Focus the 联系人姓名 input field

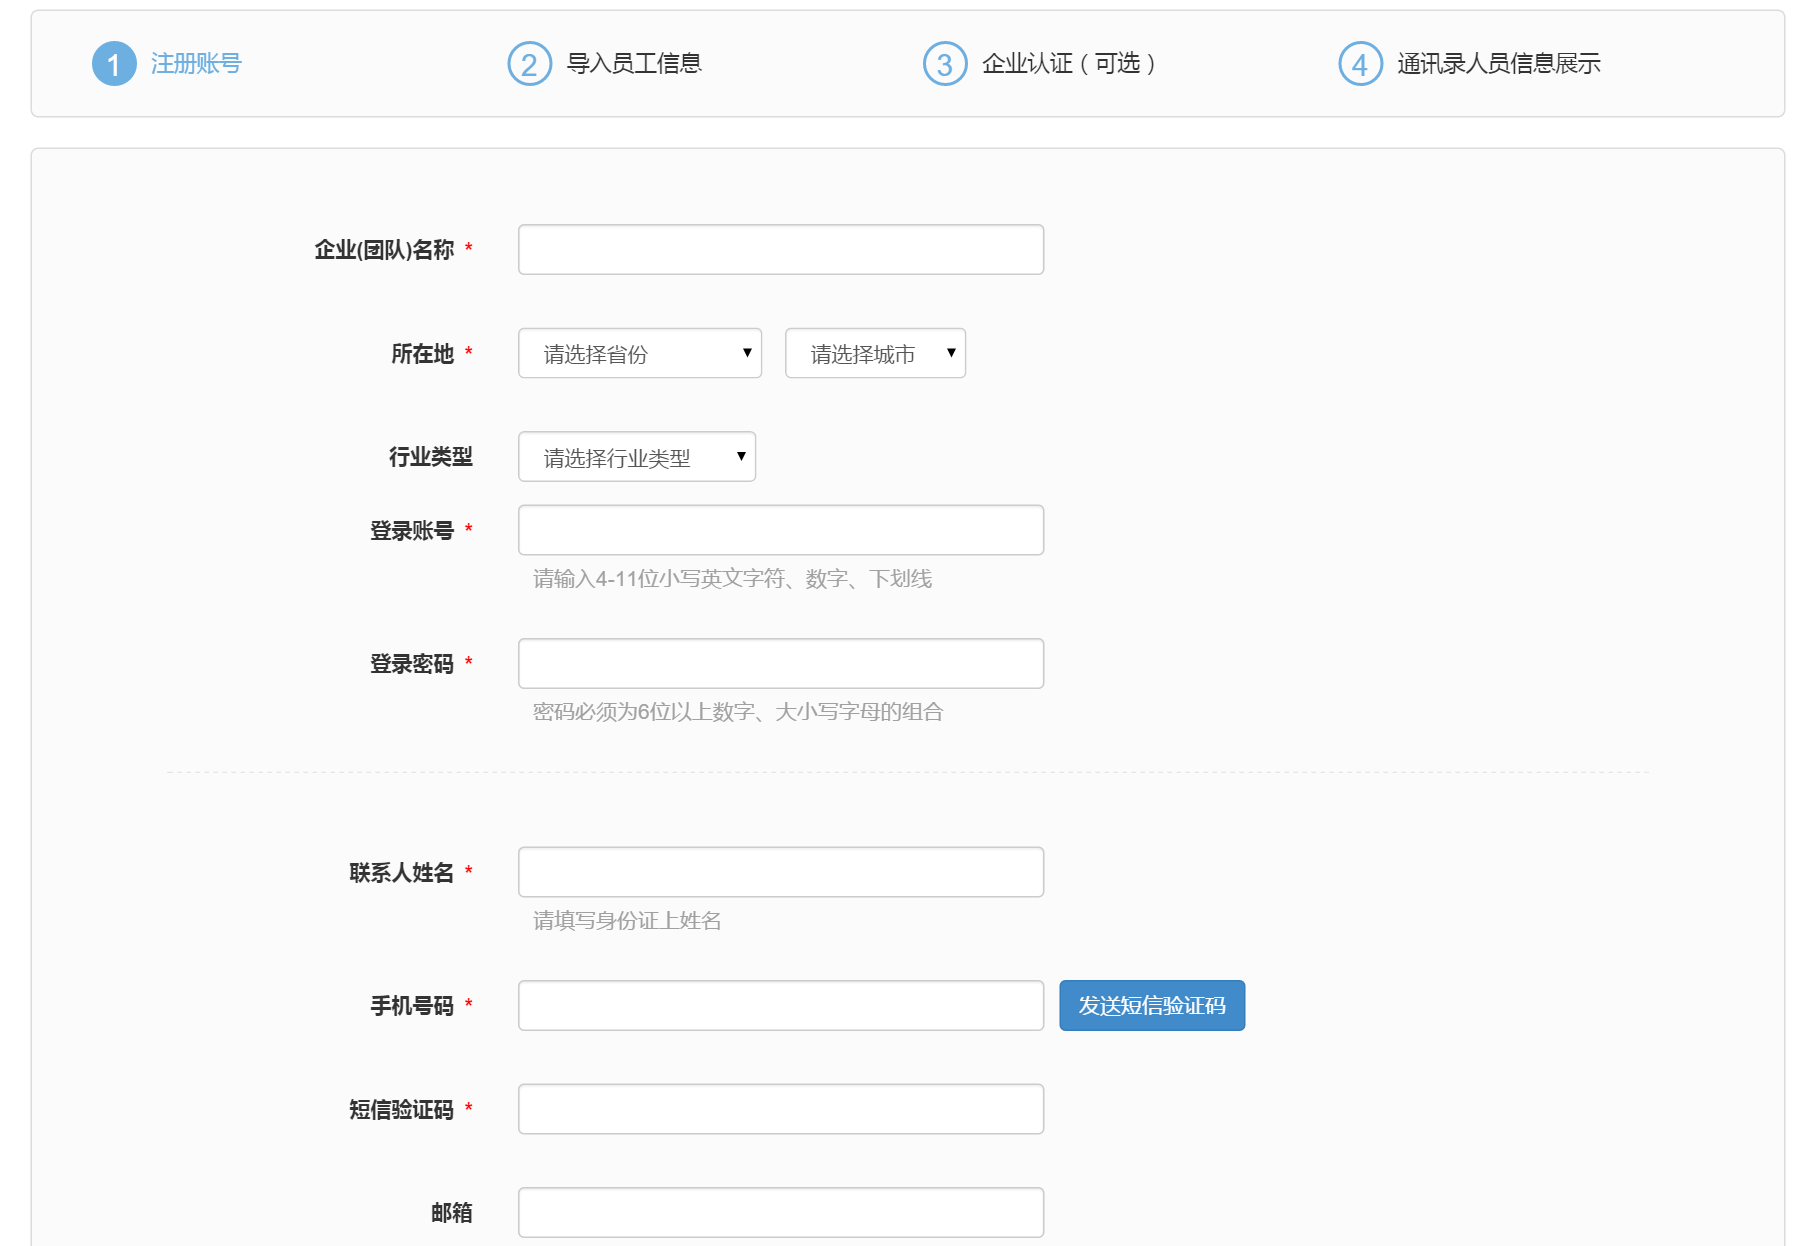point(781,873)
